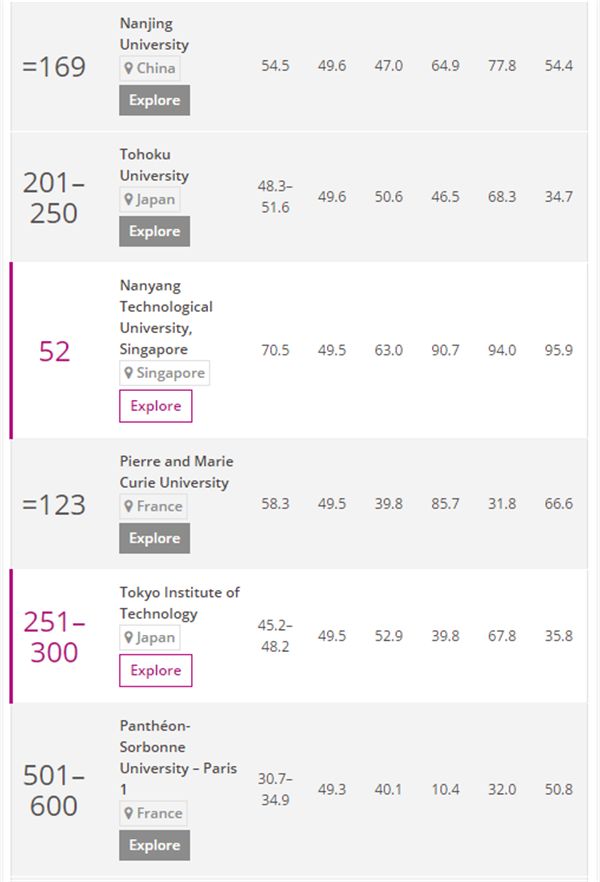Open Explore for Tokyo Institute of Technology
600x882 pixels.
point(155,670)
